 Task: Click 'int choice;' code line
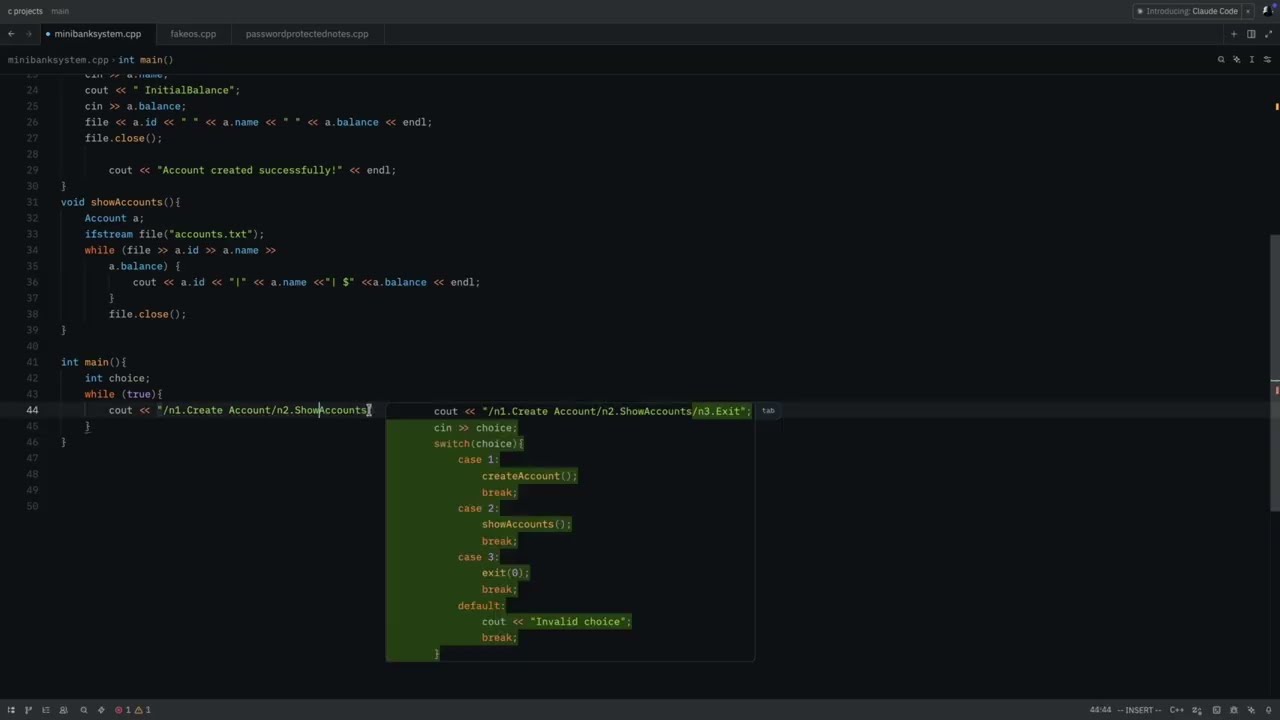(x=117, y=378)
